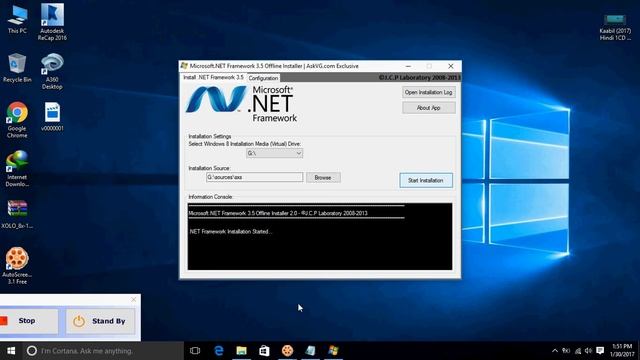
Task: Select the v0000001 video file icon
Action: pos(52,116)
